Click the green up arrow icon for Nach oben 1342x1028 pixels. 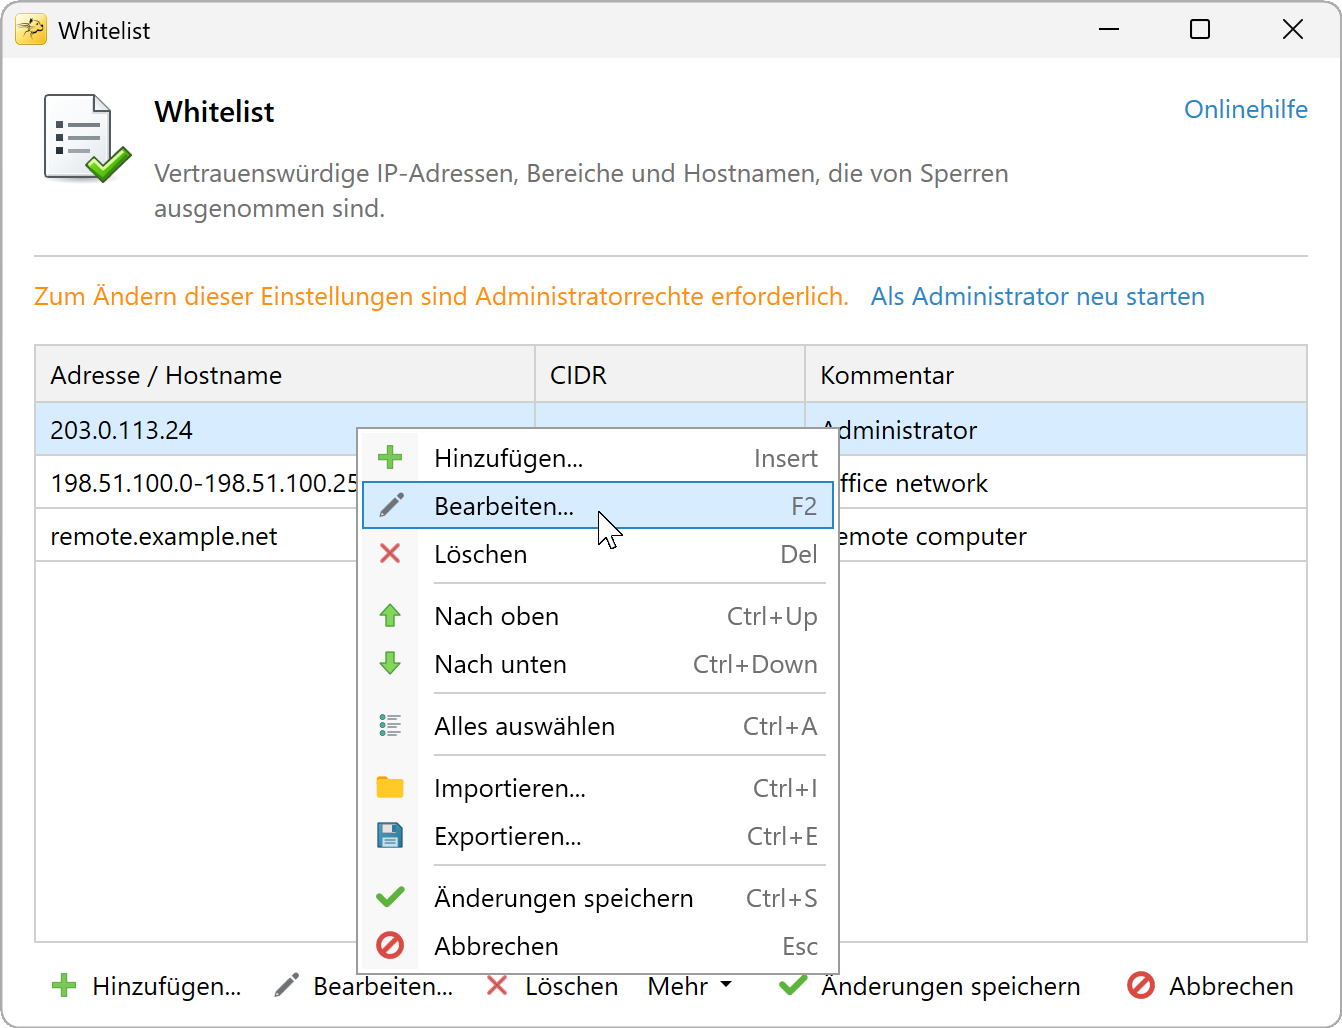[390, 616]
